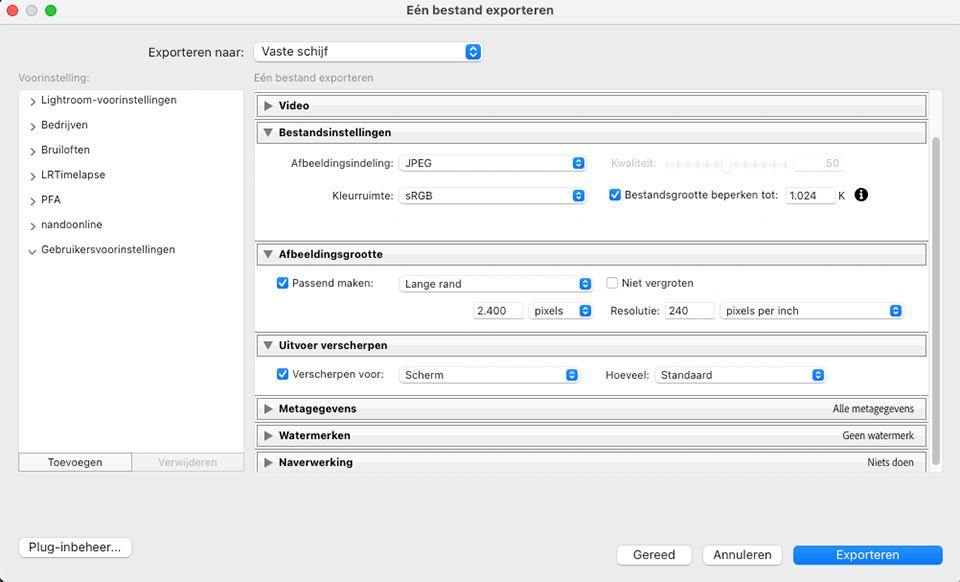The image size is (960, 582).
Task: Expand the nandoonline preset folder
Action: pos(32,226)
